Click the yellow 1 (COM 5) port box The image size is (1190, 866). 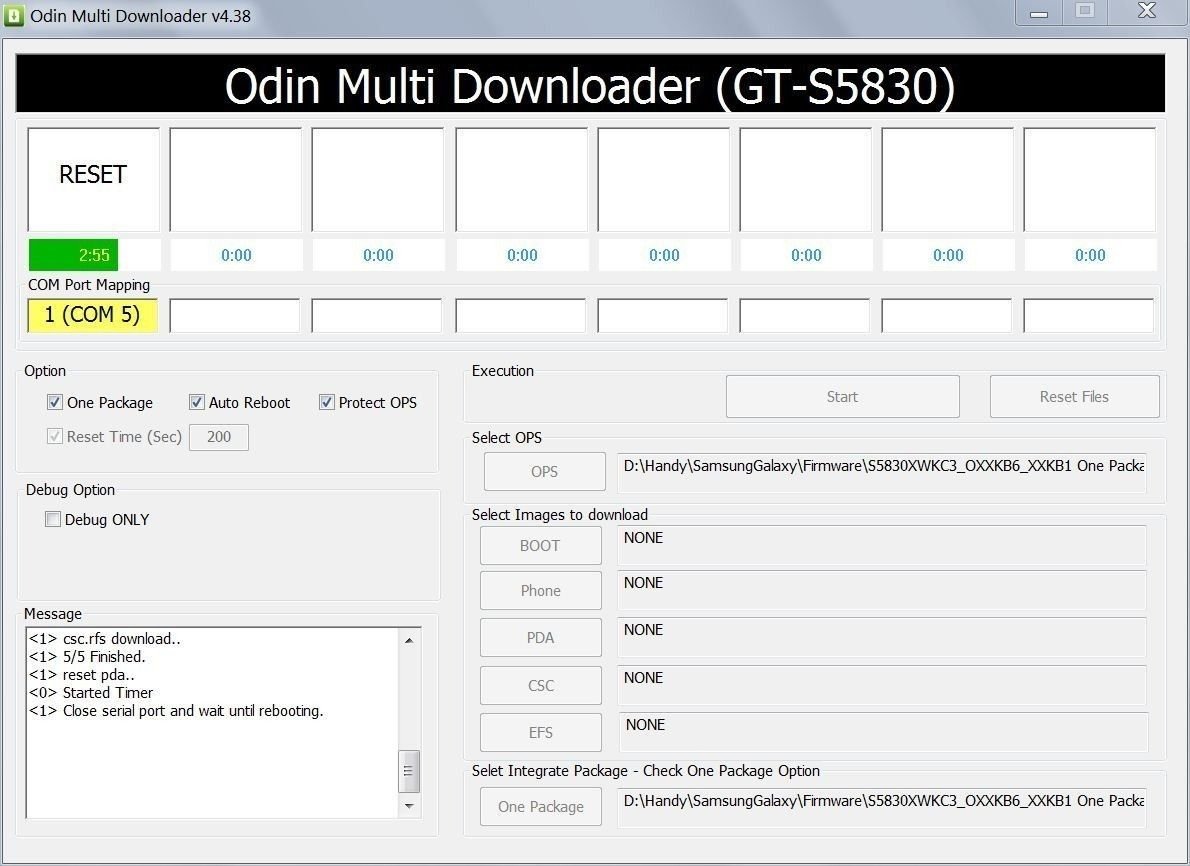pyautogui.click(x=93, y=315)
